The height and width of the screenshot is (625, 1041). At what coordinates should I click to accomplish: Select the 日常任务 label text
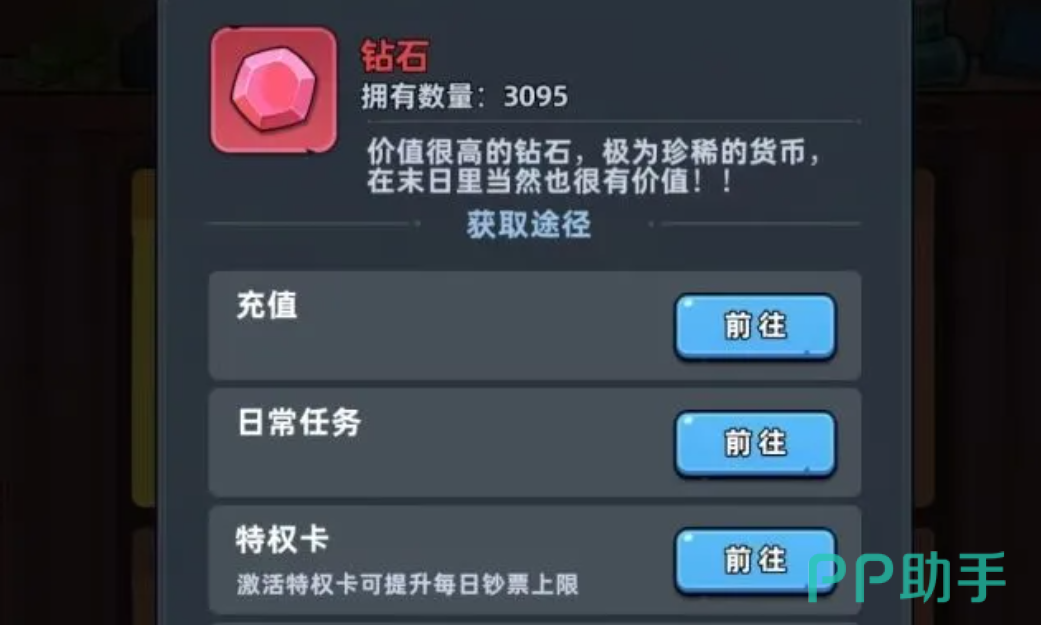[299, 422]
